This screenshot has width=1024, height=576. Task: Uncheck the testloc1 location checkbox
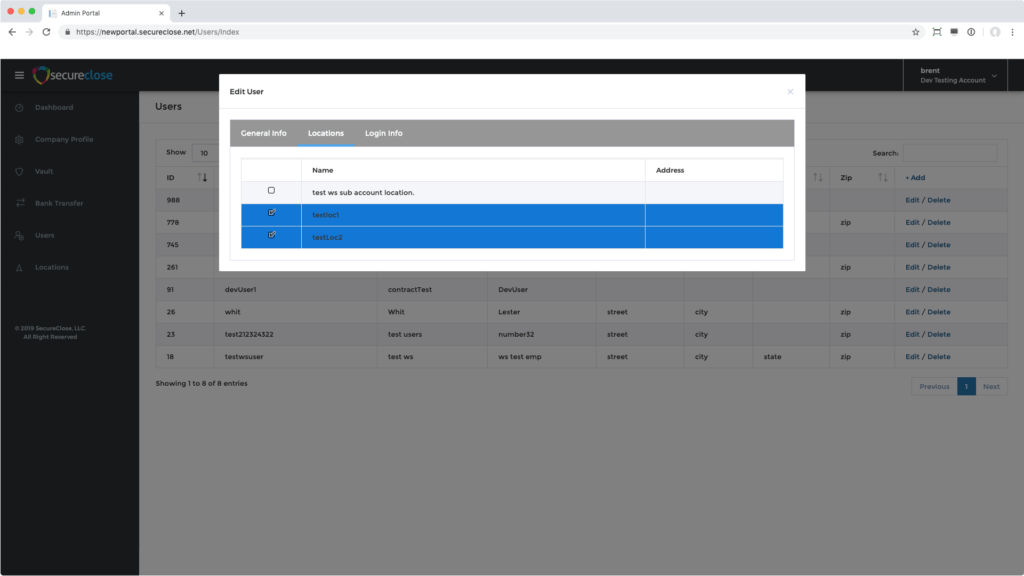pos(271,213)
